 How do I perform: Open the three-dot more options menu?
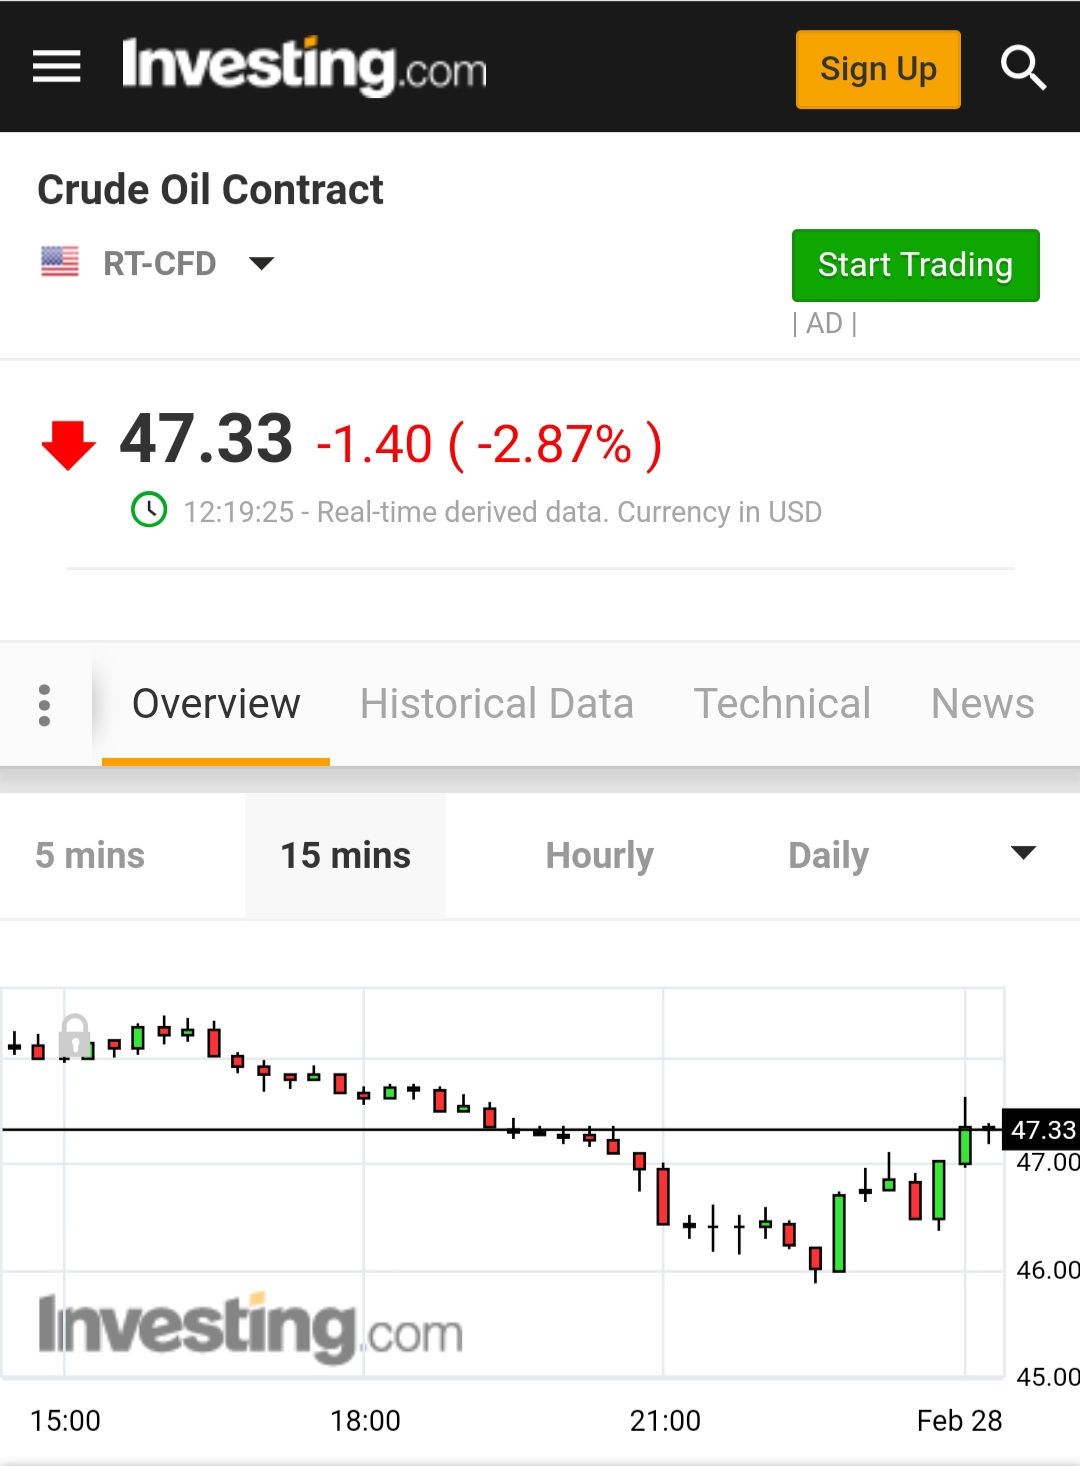[x=44, y=705]
